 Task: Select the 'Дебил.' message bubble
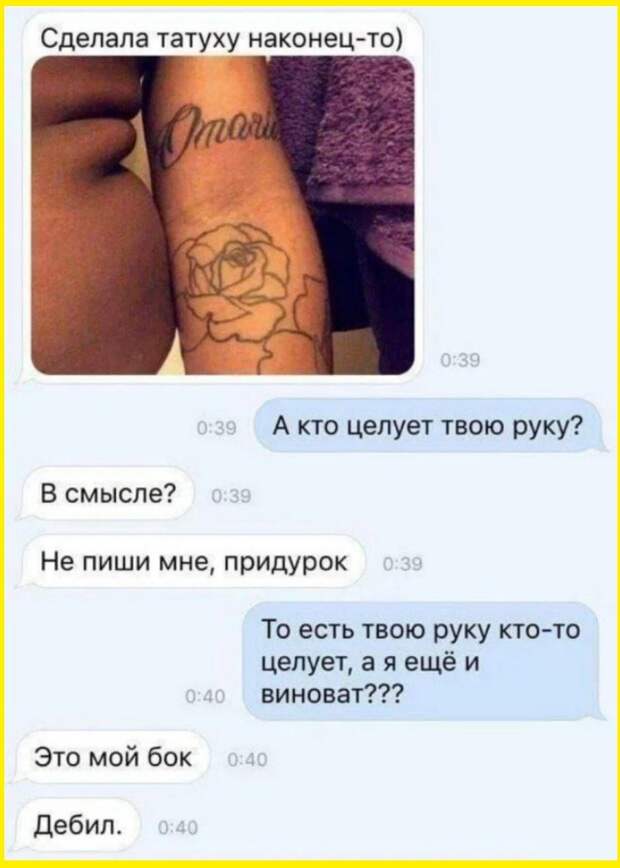pos(81,825)
